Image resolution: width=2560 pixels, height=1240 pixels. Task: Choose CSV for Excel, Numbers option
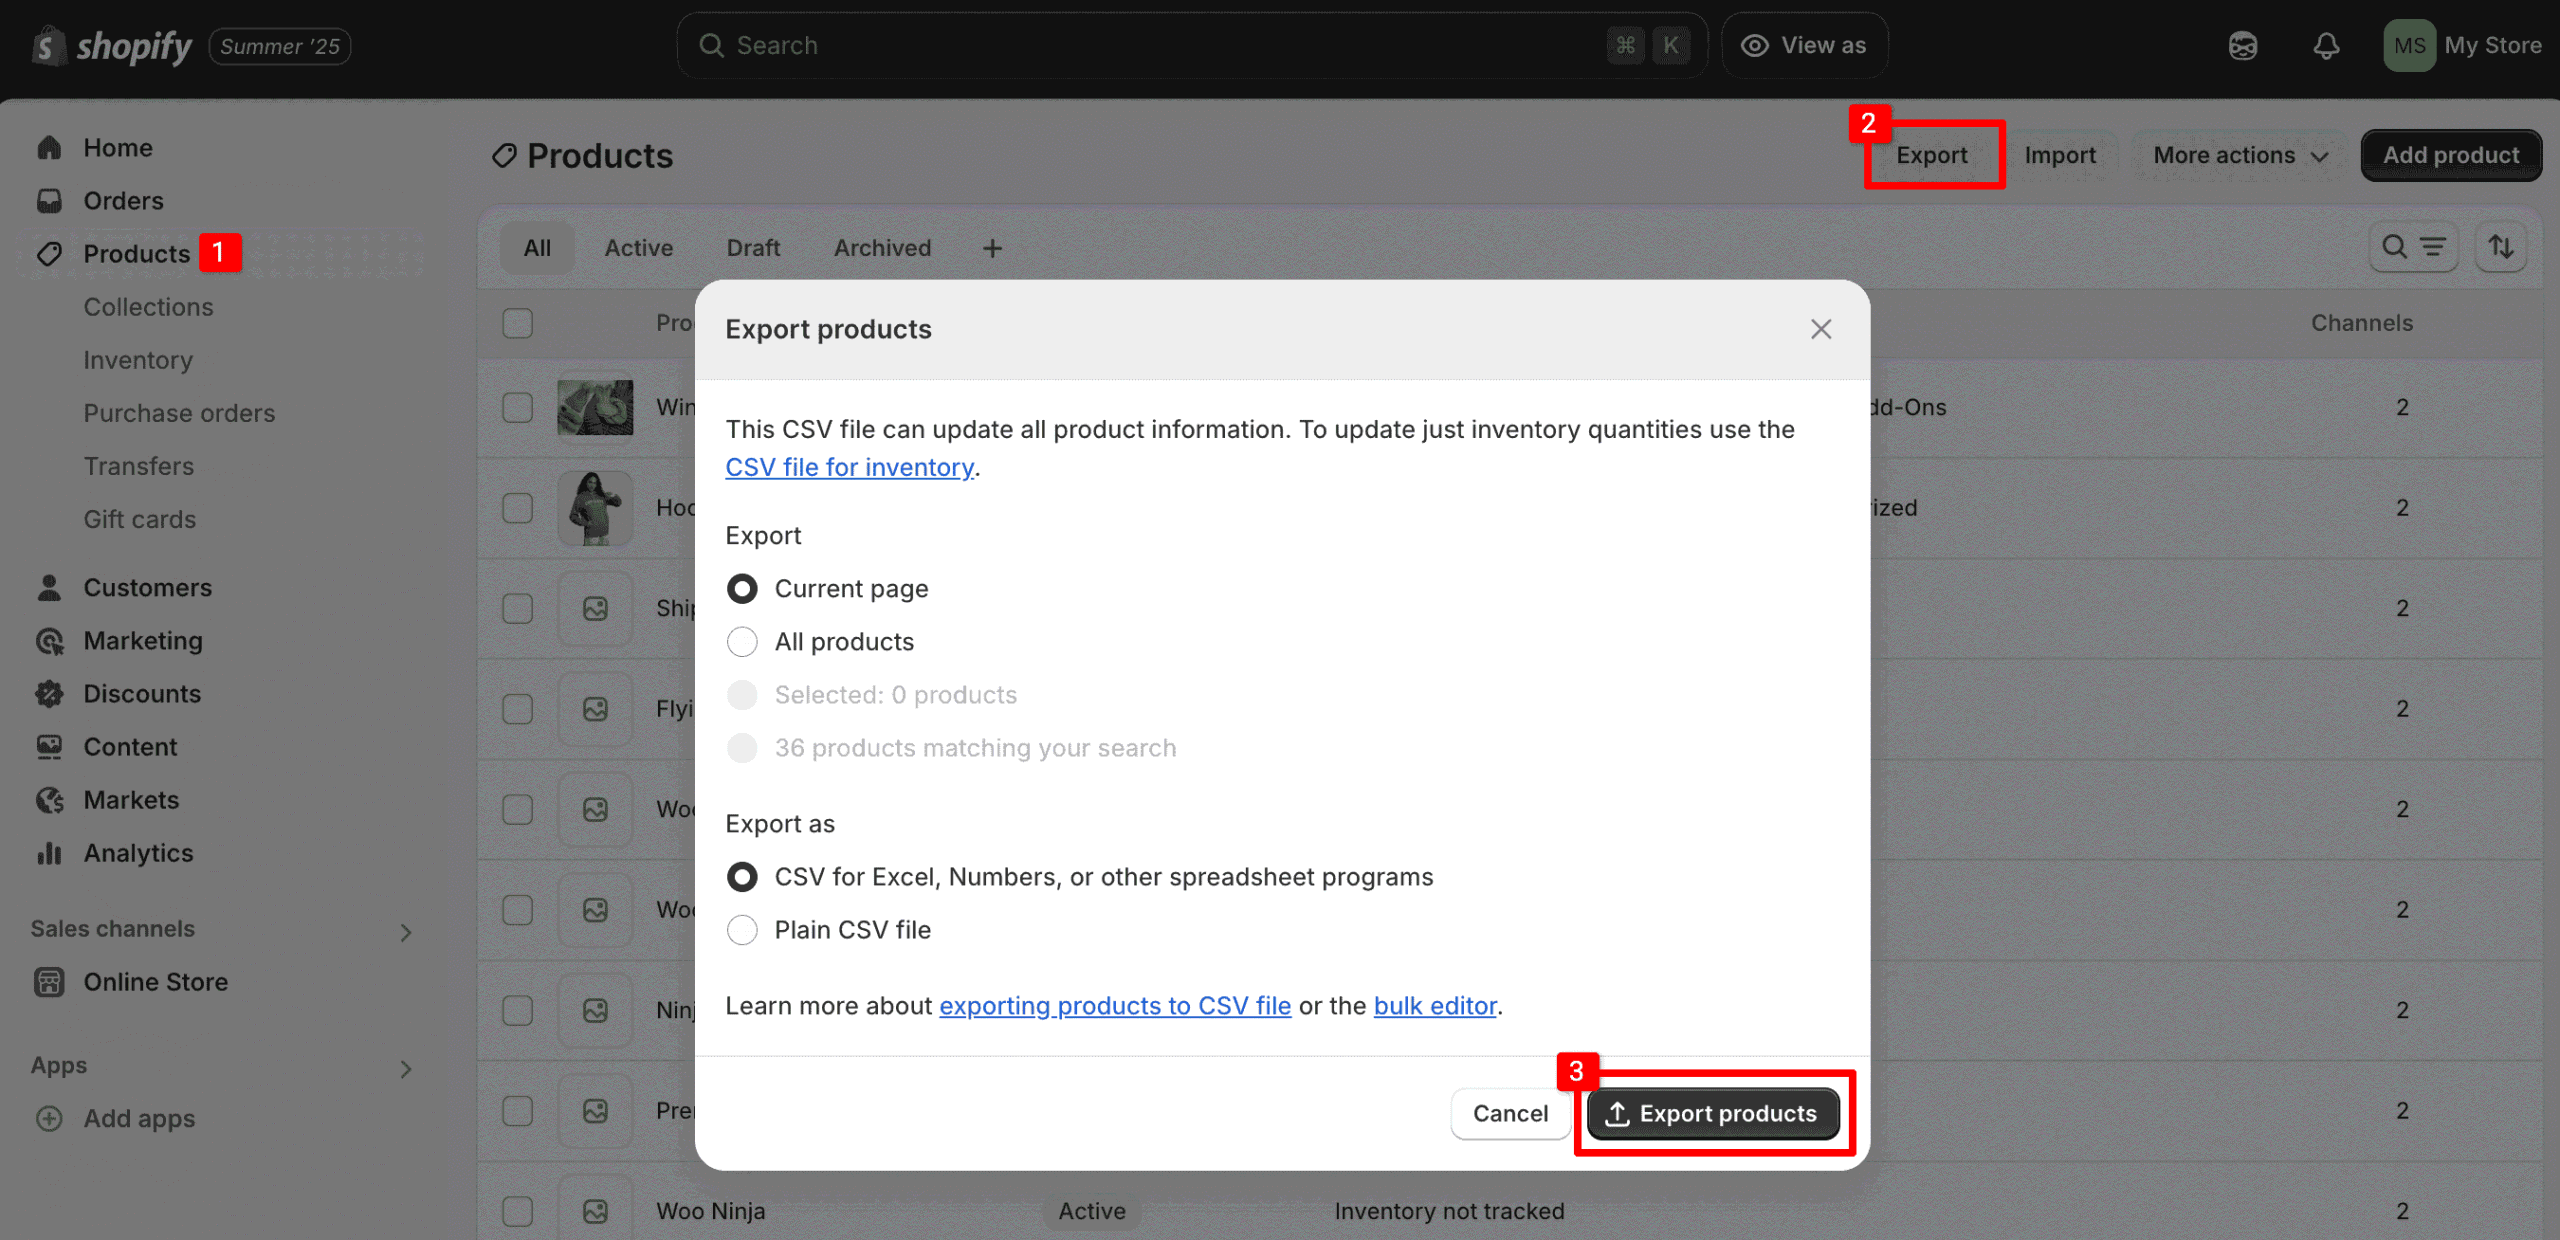[742, 877]
